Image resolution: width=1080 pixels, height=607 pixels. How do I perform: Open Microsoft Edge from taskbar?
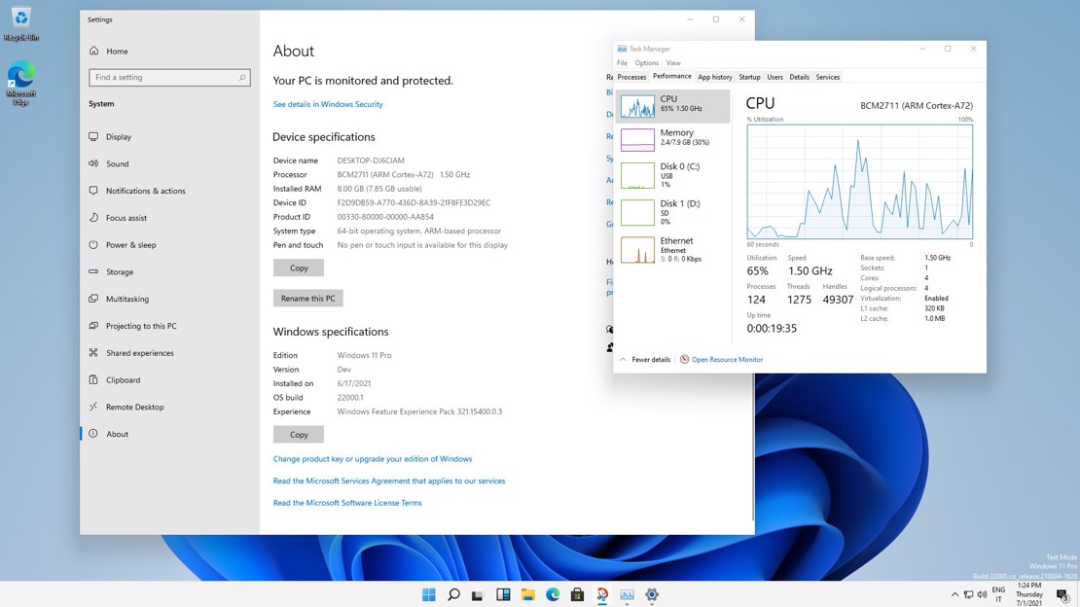coord(552,595)
